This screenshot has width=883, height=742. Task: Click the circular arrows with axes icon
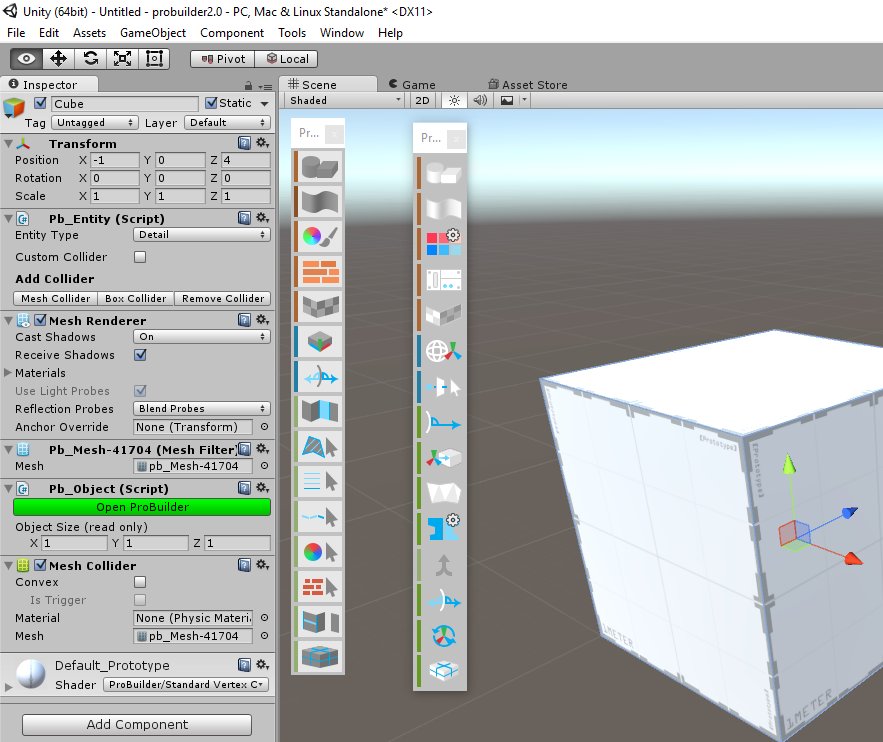tap(443, 636)
